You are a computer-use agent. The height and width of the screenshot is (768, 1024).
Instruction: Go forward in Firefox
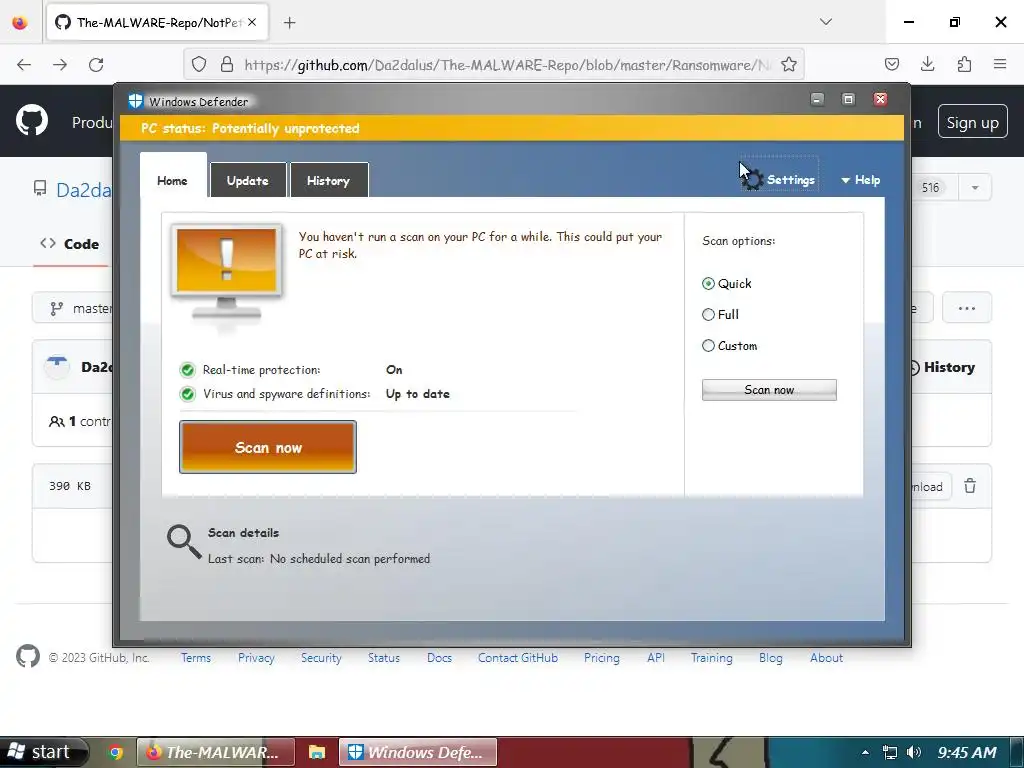click(60, 65)
